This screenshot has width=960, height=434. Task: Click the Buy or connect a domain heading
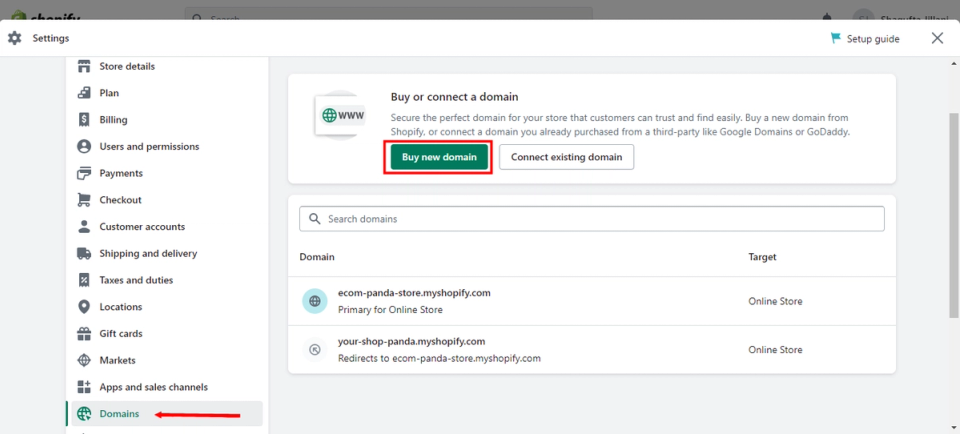point(455,97)
